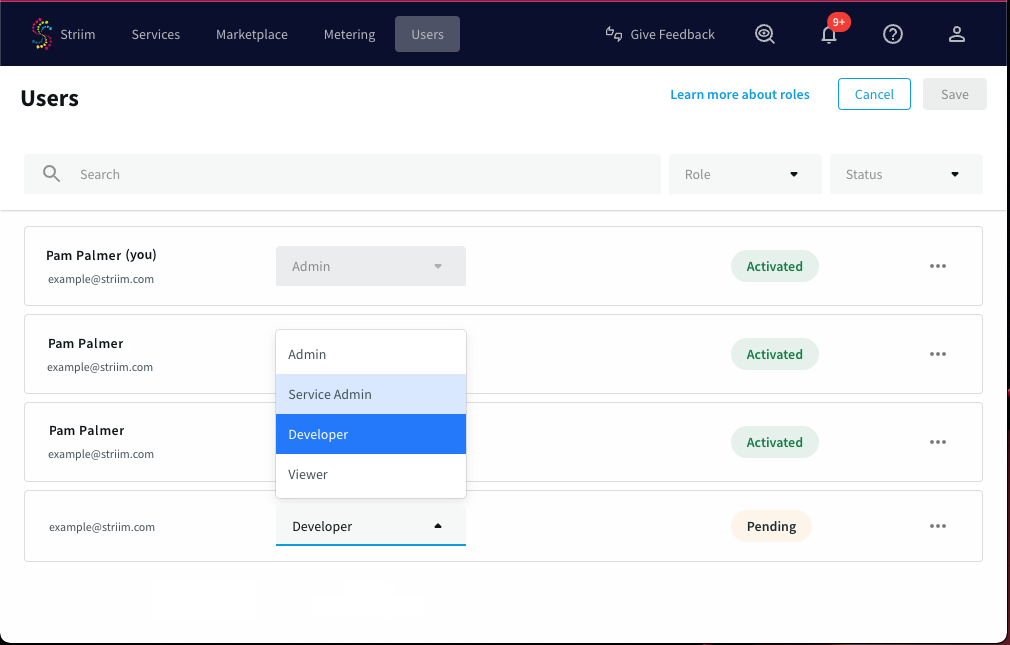Viewport: 1010px width, 645px height.
Task: Focus the Search users field
Action: tap(343, 174)
